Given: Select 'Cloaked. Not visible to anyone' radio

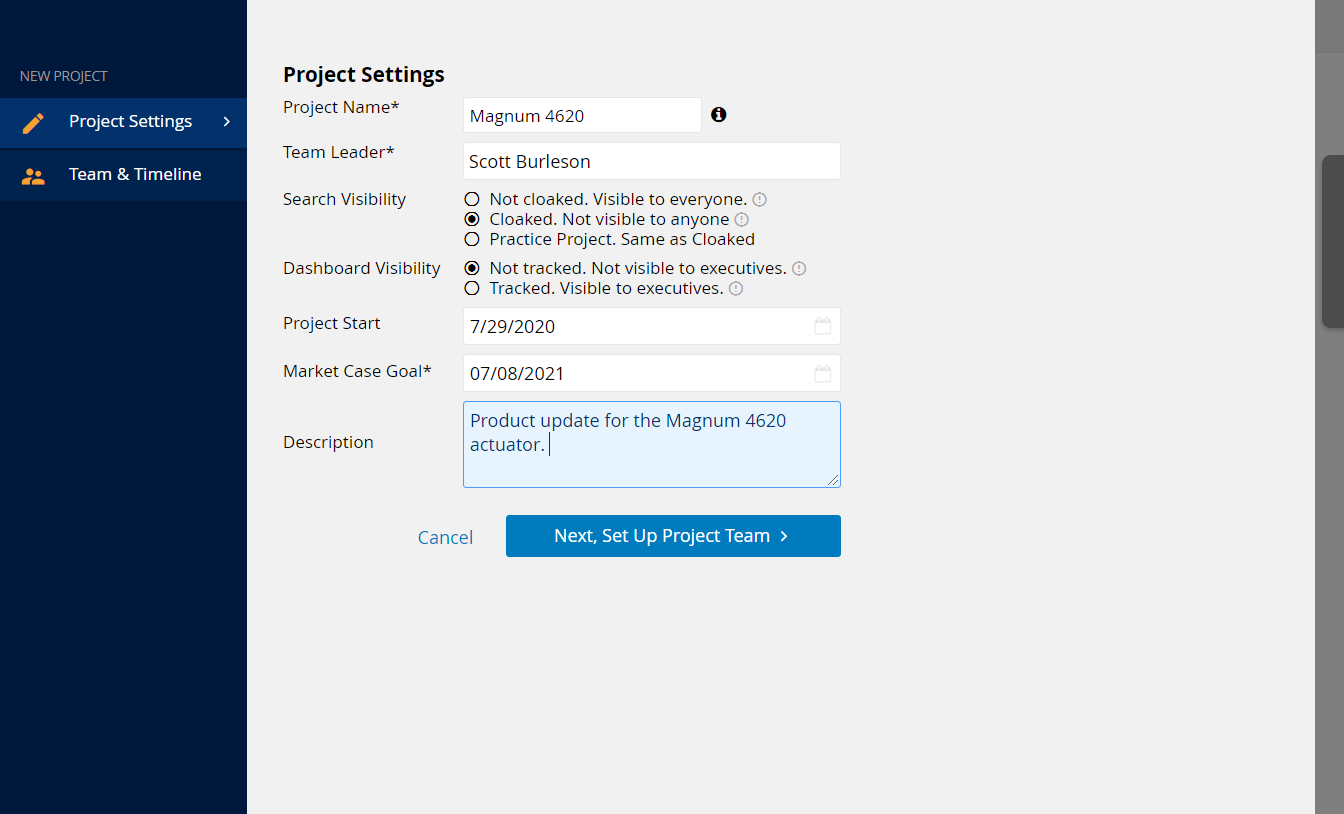Looking at the screenshot, I should [x=472, y=219].
